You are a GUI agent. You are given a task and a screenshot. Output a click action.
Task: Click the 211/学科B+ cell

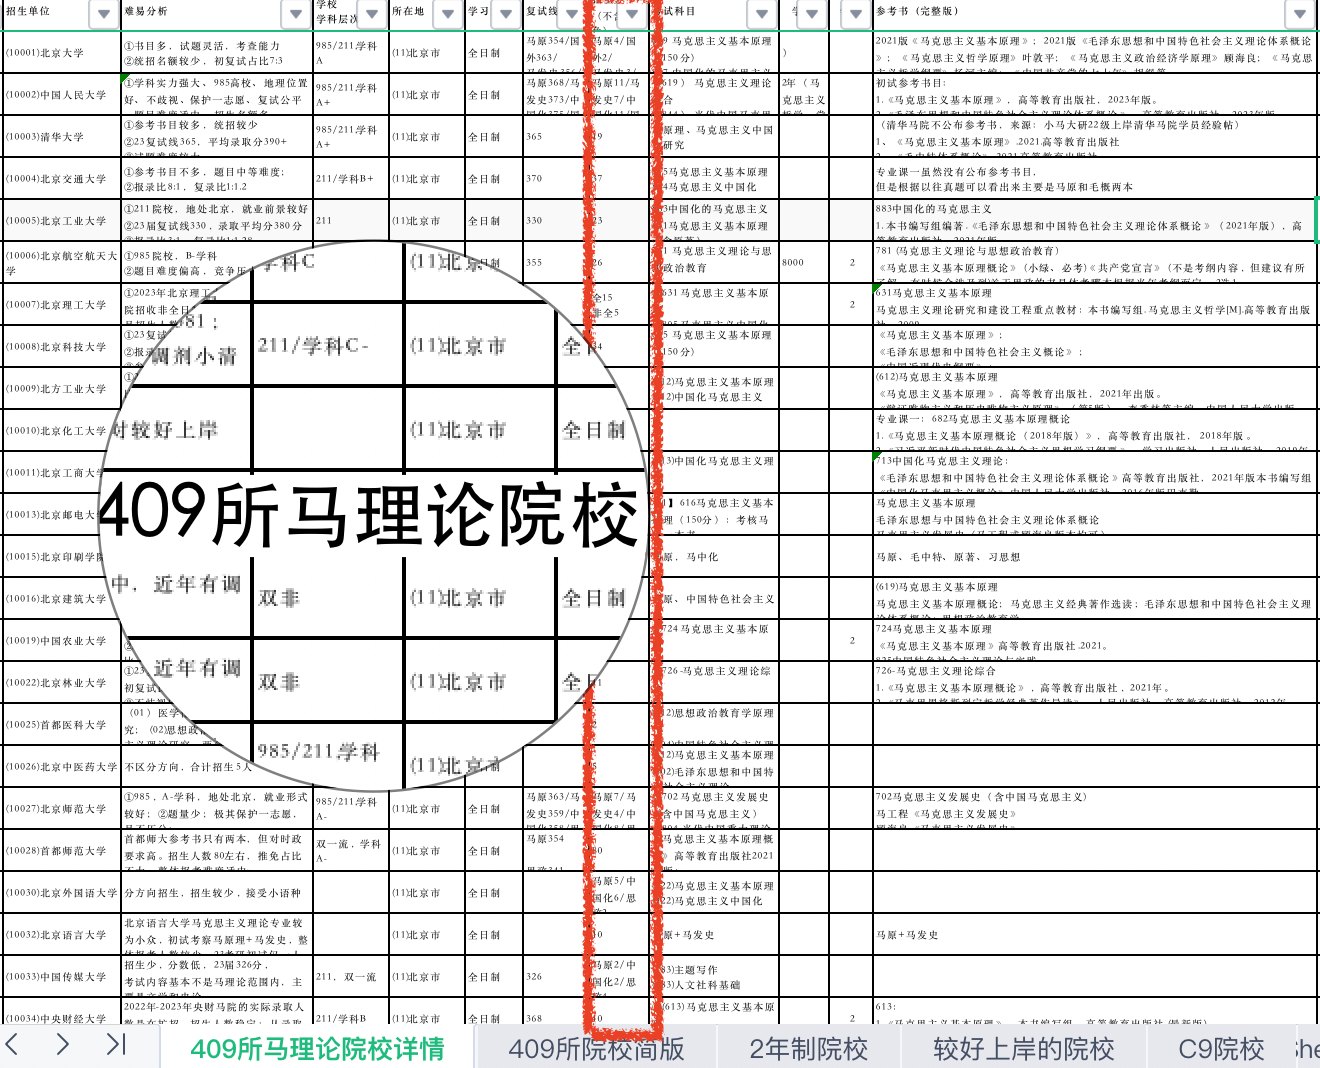click(x=350, y=179)
